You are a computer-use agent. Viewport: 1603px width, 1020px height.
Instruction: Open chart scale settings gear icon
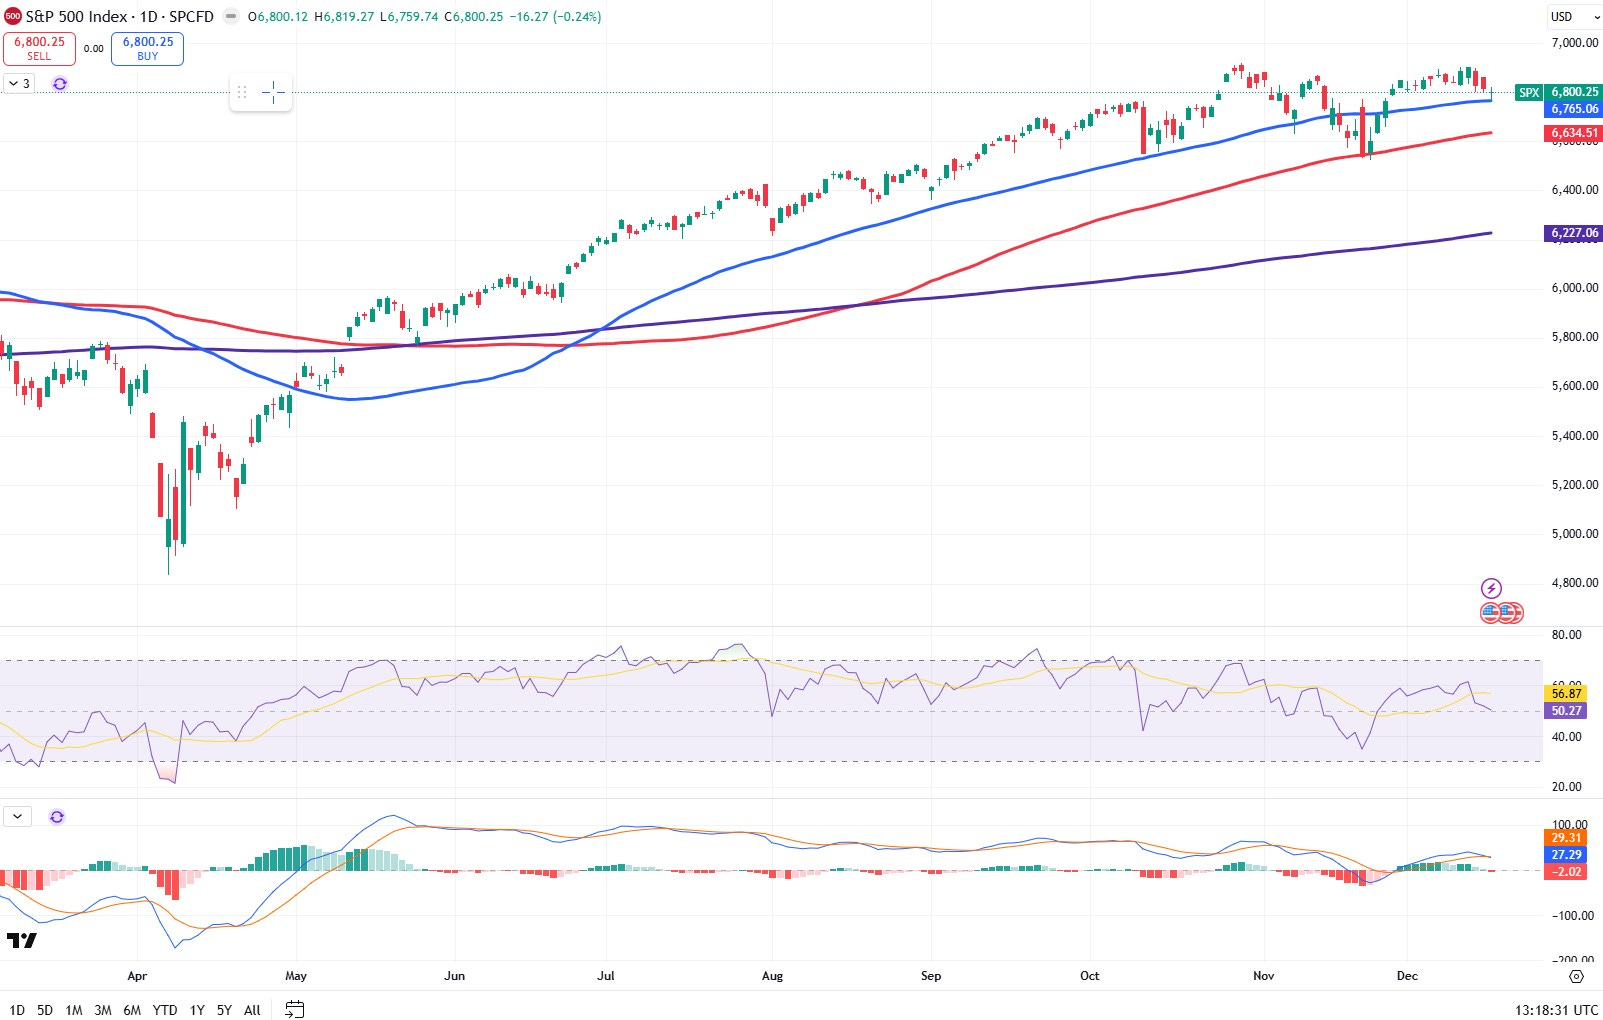pos(1576,976)
